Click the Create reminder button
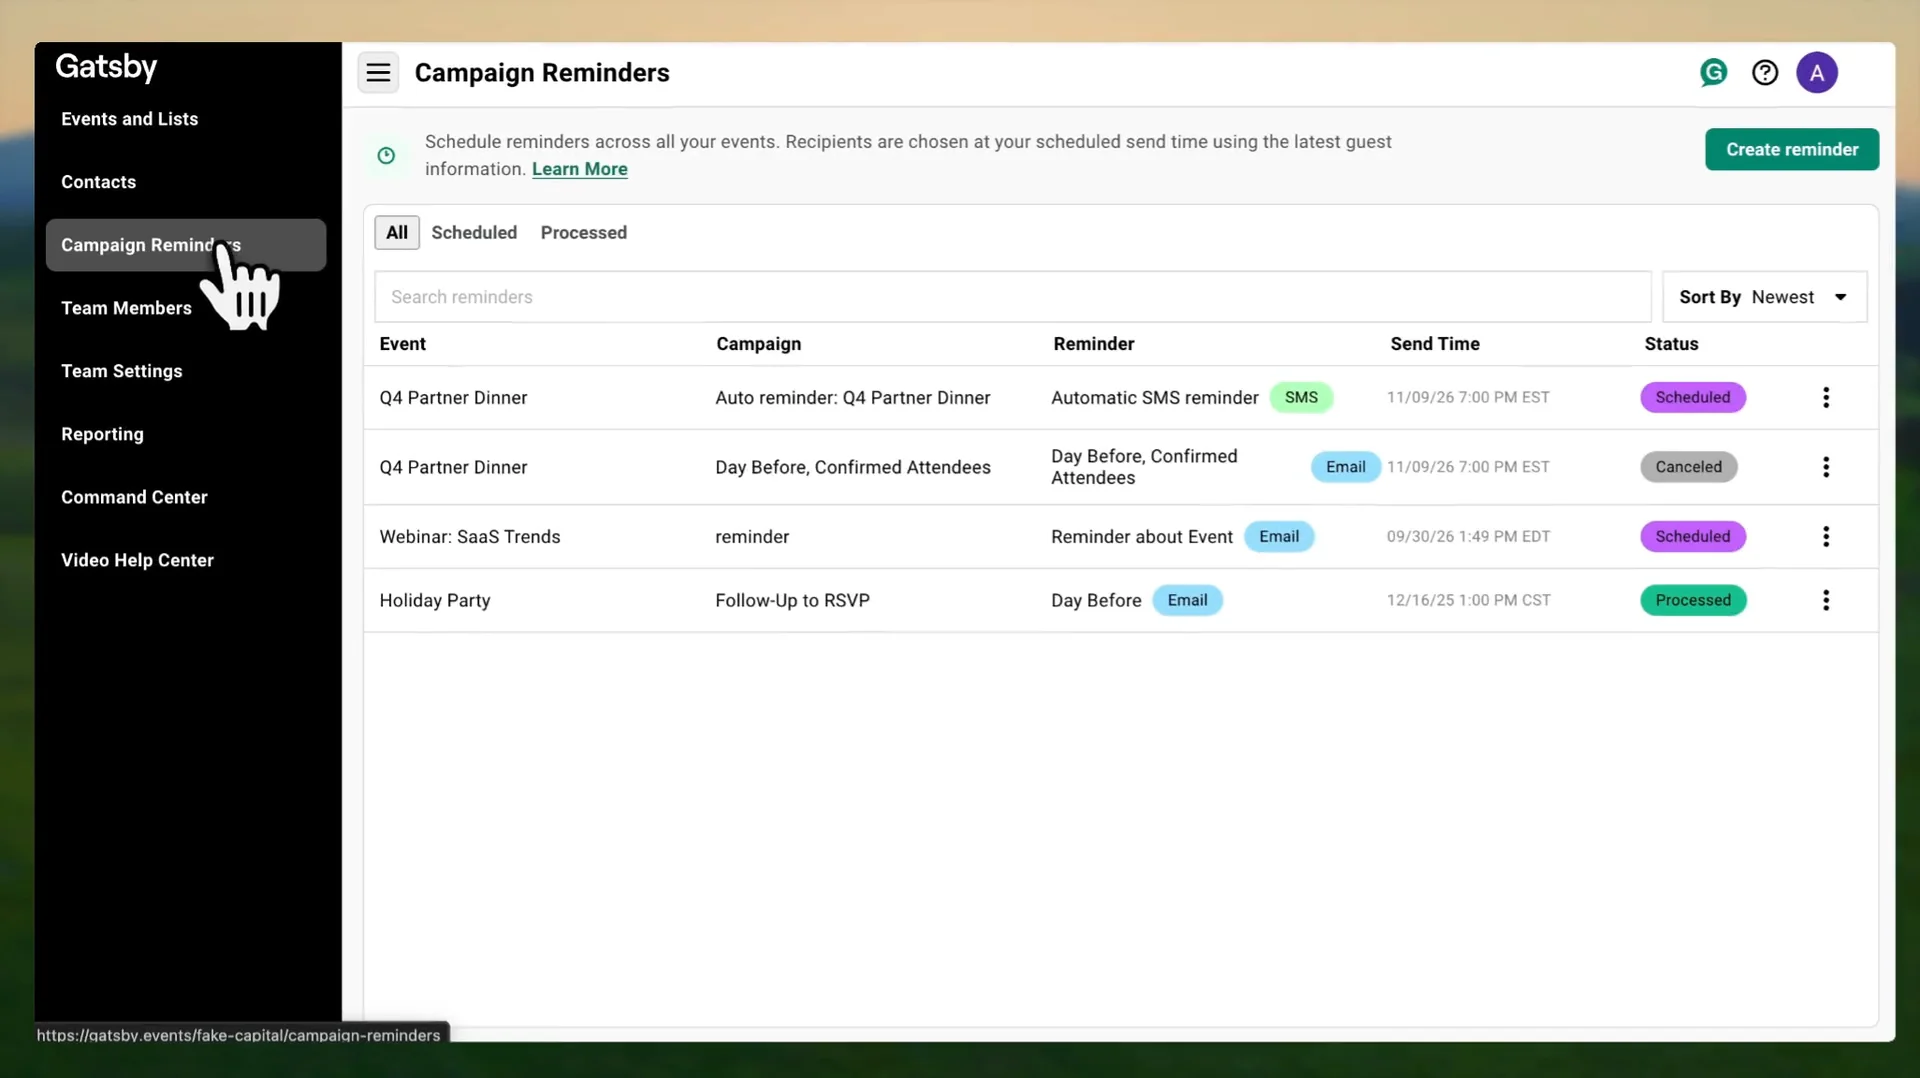 1792,149
